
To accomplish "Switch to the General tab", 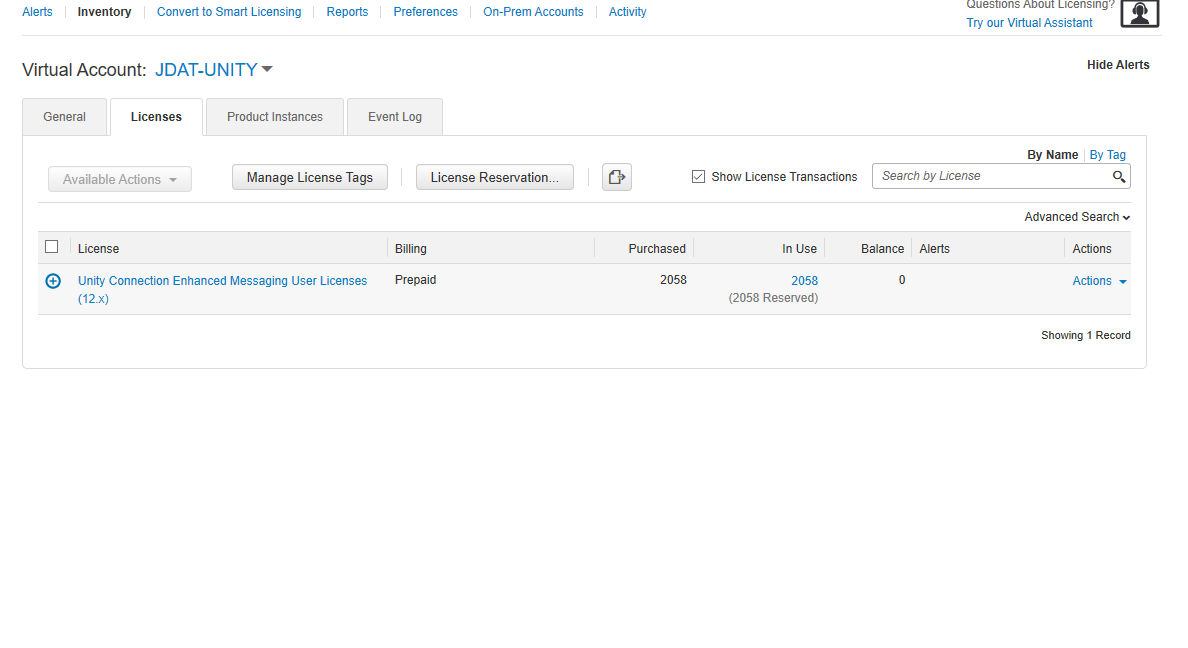I will pyautogui.click(x=64, y=116).
